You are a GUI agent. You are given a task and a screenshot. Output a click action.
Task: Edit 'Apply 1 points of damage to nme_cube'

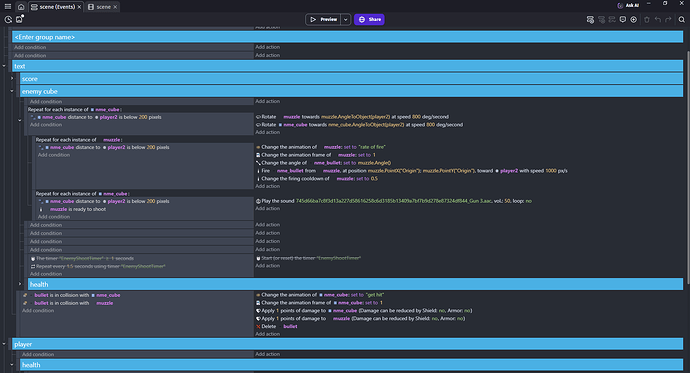(x=364, y=311)
